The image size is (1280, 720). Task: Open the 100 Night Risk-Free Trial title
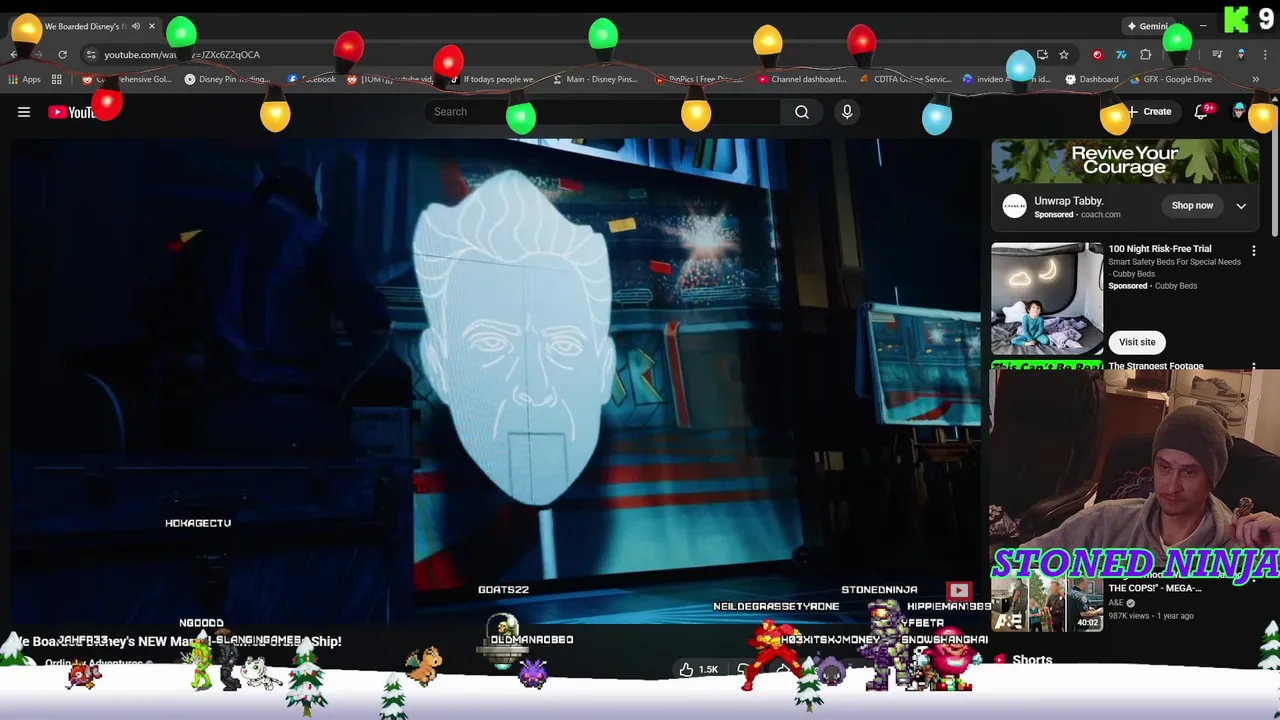tap(1159, 249)
